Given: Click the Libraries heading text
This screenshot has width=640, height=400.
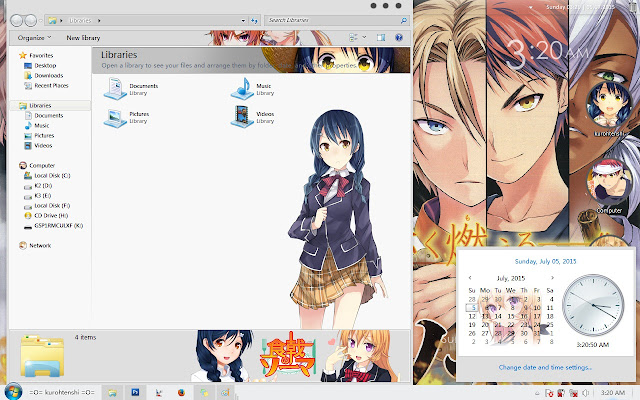Looking at the screenshot, I should 119,55.
